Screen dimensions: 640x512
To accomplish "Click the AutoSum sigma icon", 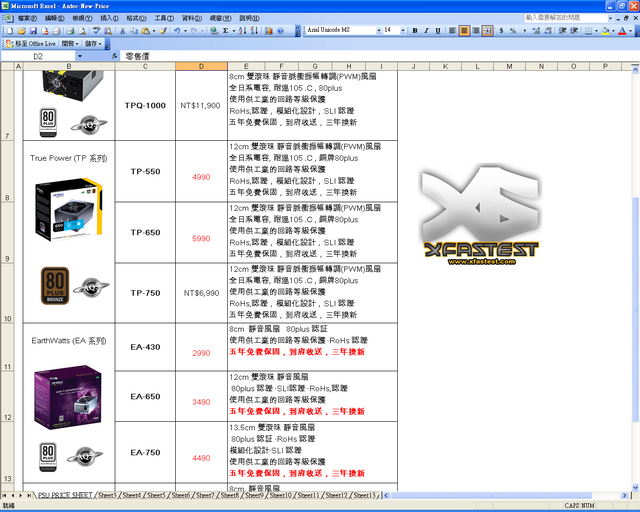I will pos(225,31).
